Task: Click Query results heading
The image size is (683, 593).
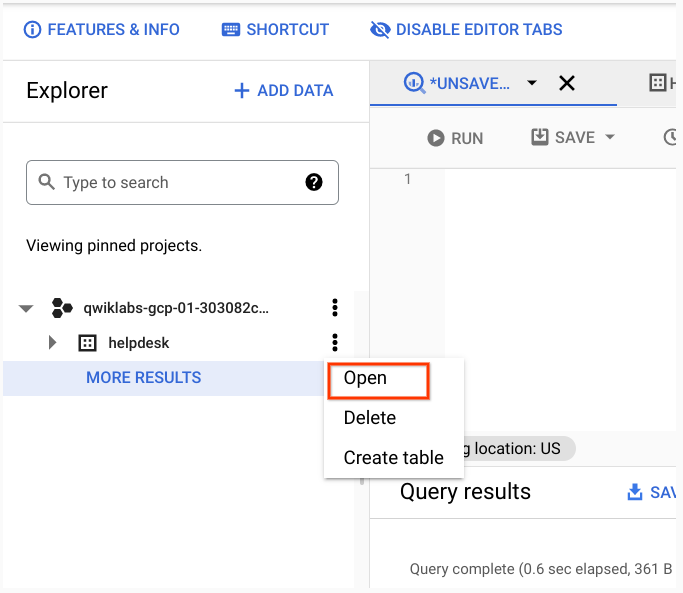Action: point(465,491)
